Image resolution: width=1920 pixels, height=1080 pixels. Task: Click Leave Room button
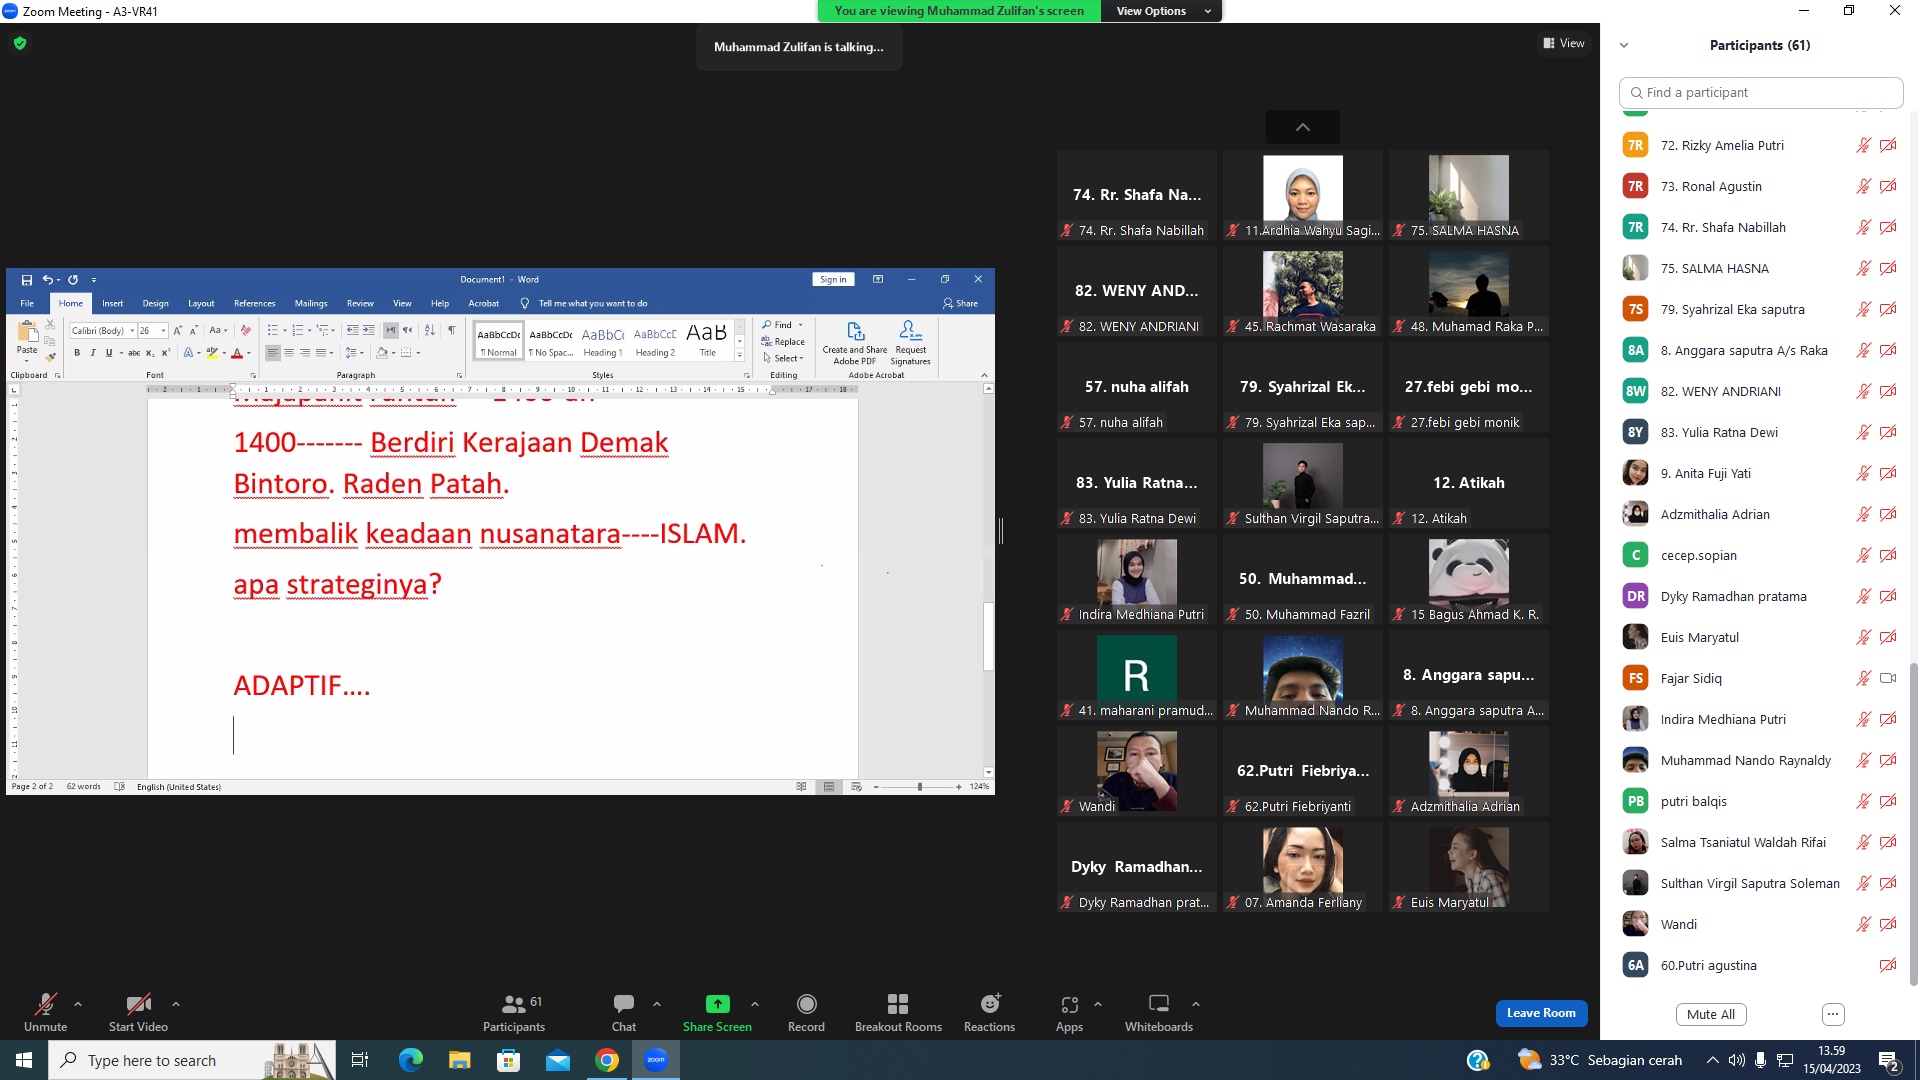1541,1013
